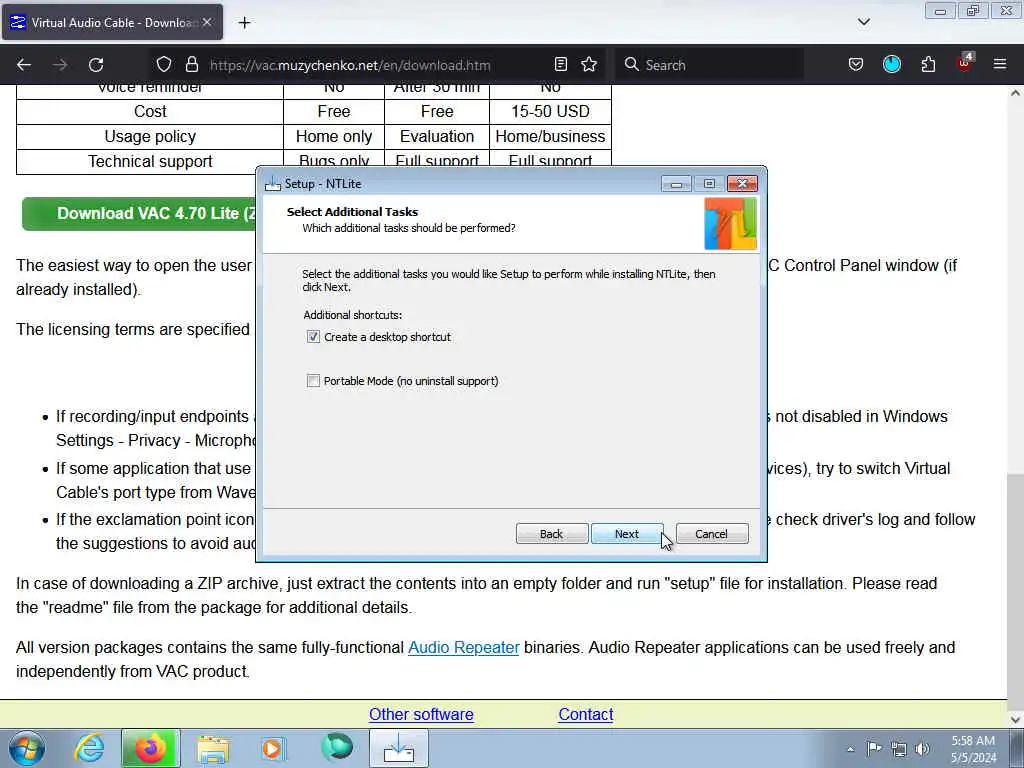The image size is (1024, 768).
Task: Show hidden tray icons
Action: 850,749
